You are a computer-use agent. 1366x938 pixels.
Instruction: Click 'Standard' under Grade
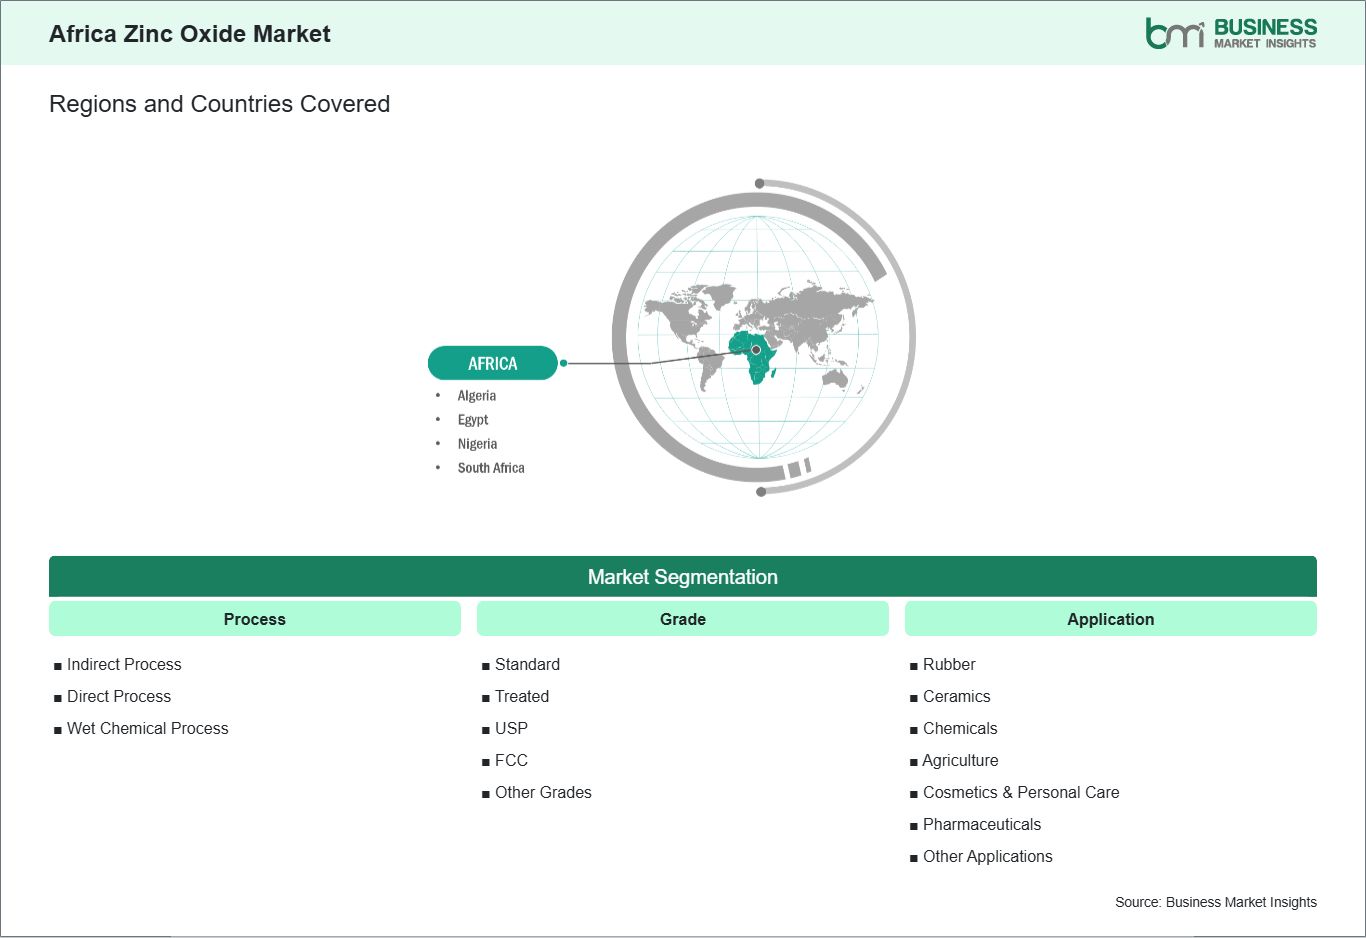coord(527,664)
